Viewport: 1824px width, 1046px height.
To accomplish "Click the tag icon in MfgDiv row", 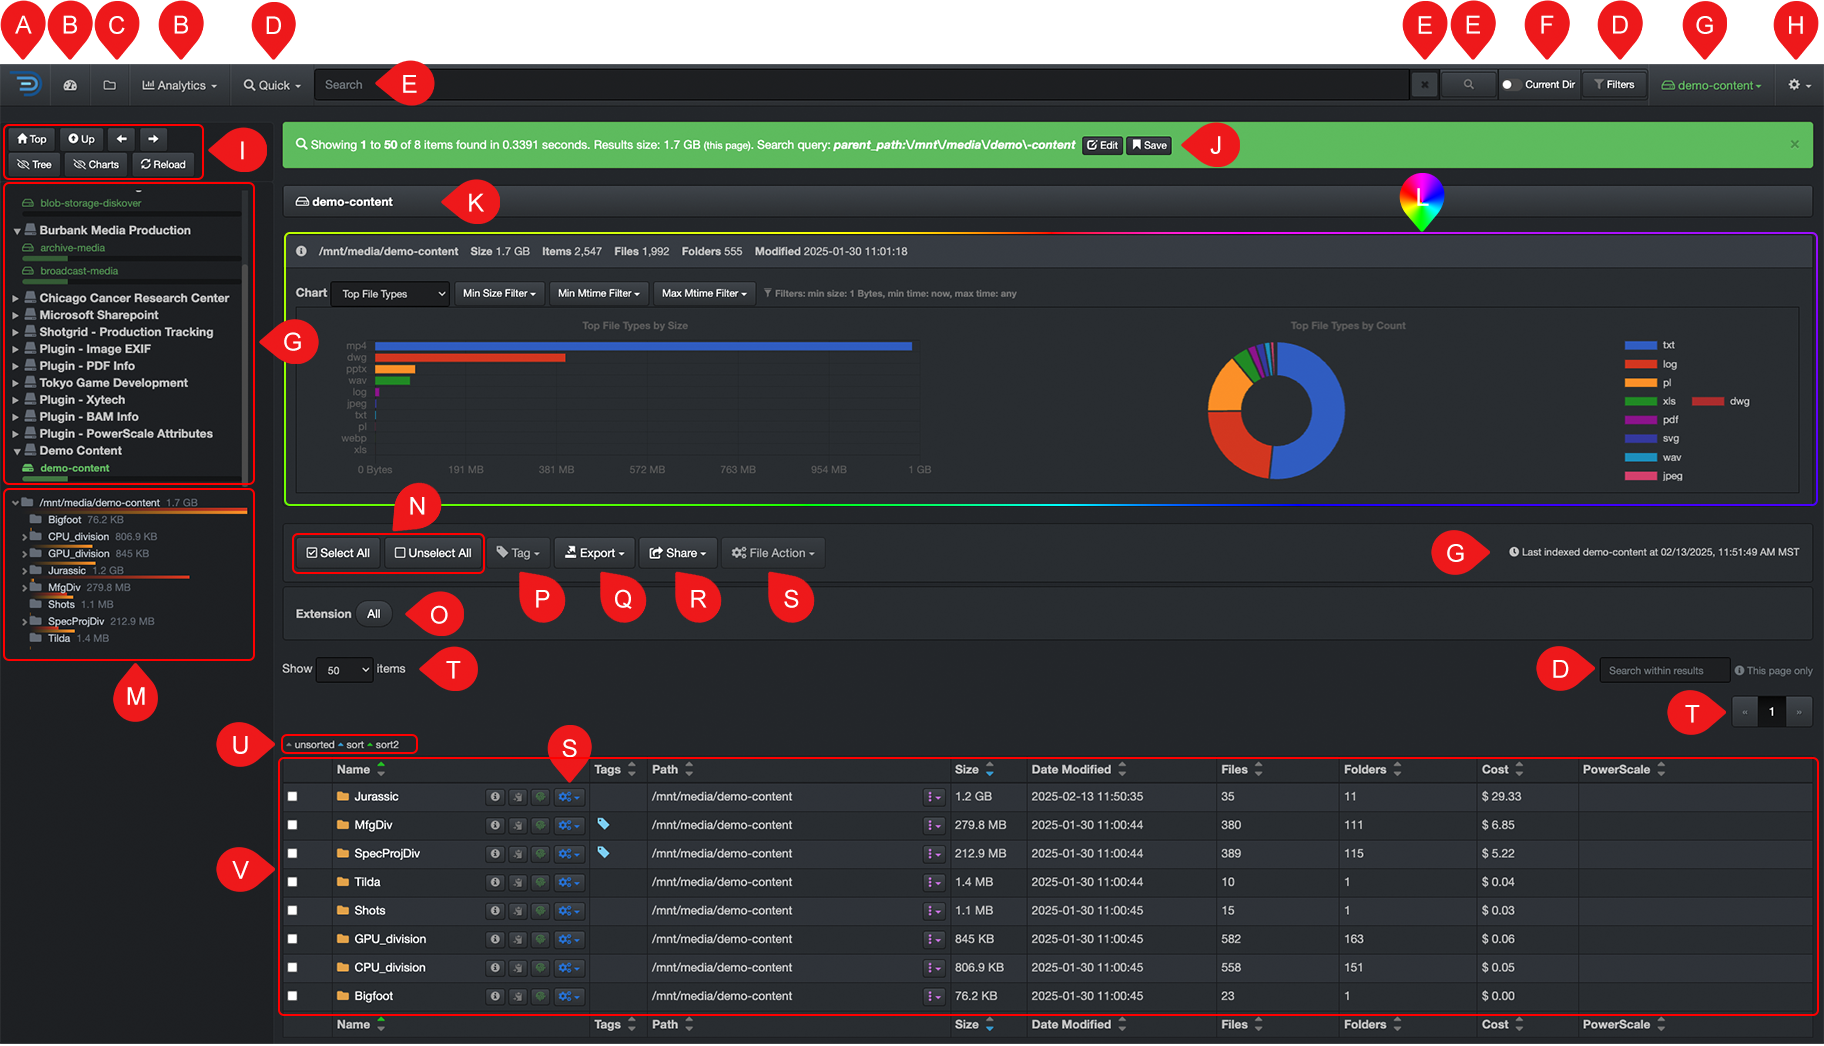I will click(x=603, y=824).
